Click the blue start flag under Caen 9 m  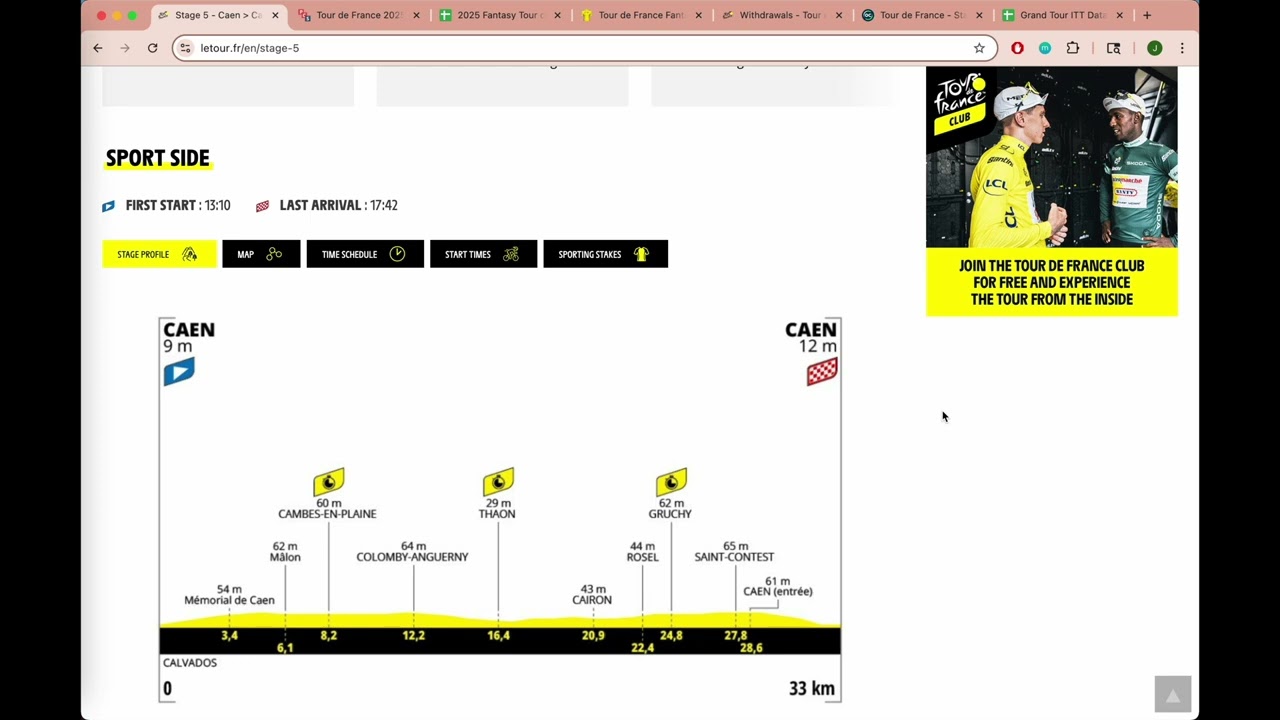[179, 372]
